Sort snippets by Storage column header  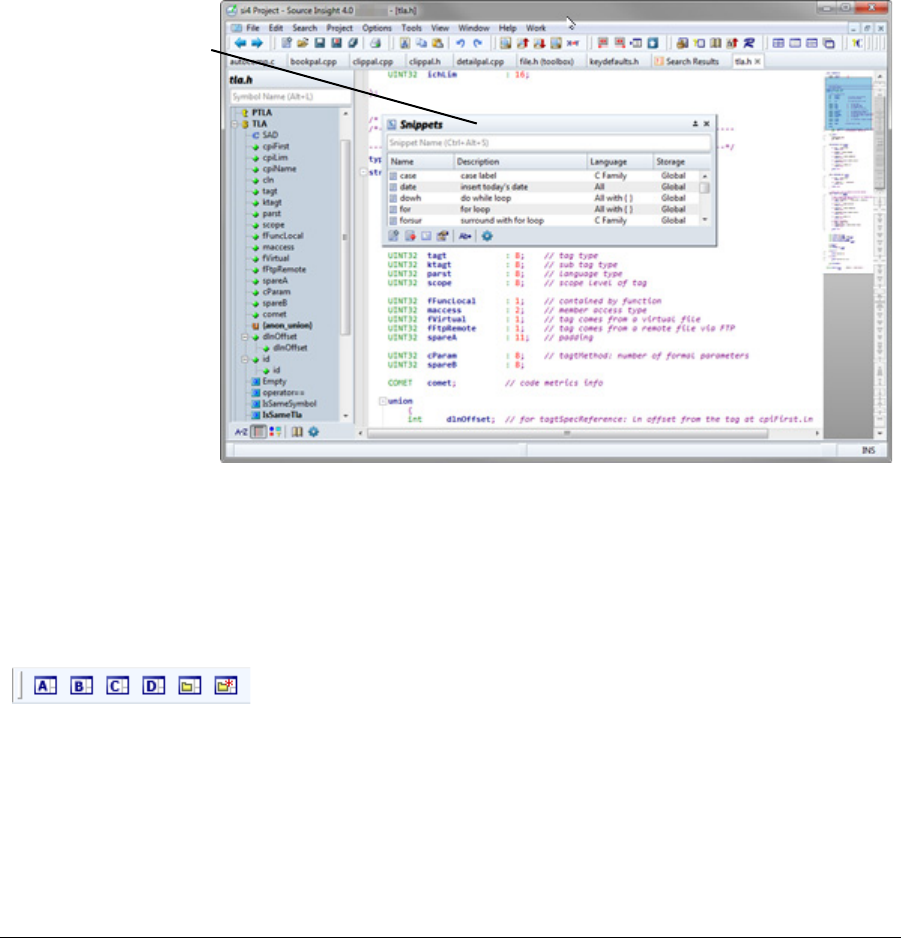tap(682, 162)
